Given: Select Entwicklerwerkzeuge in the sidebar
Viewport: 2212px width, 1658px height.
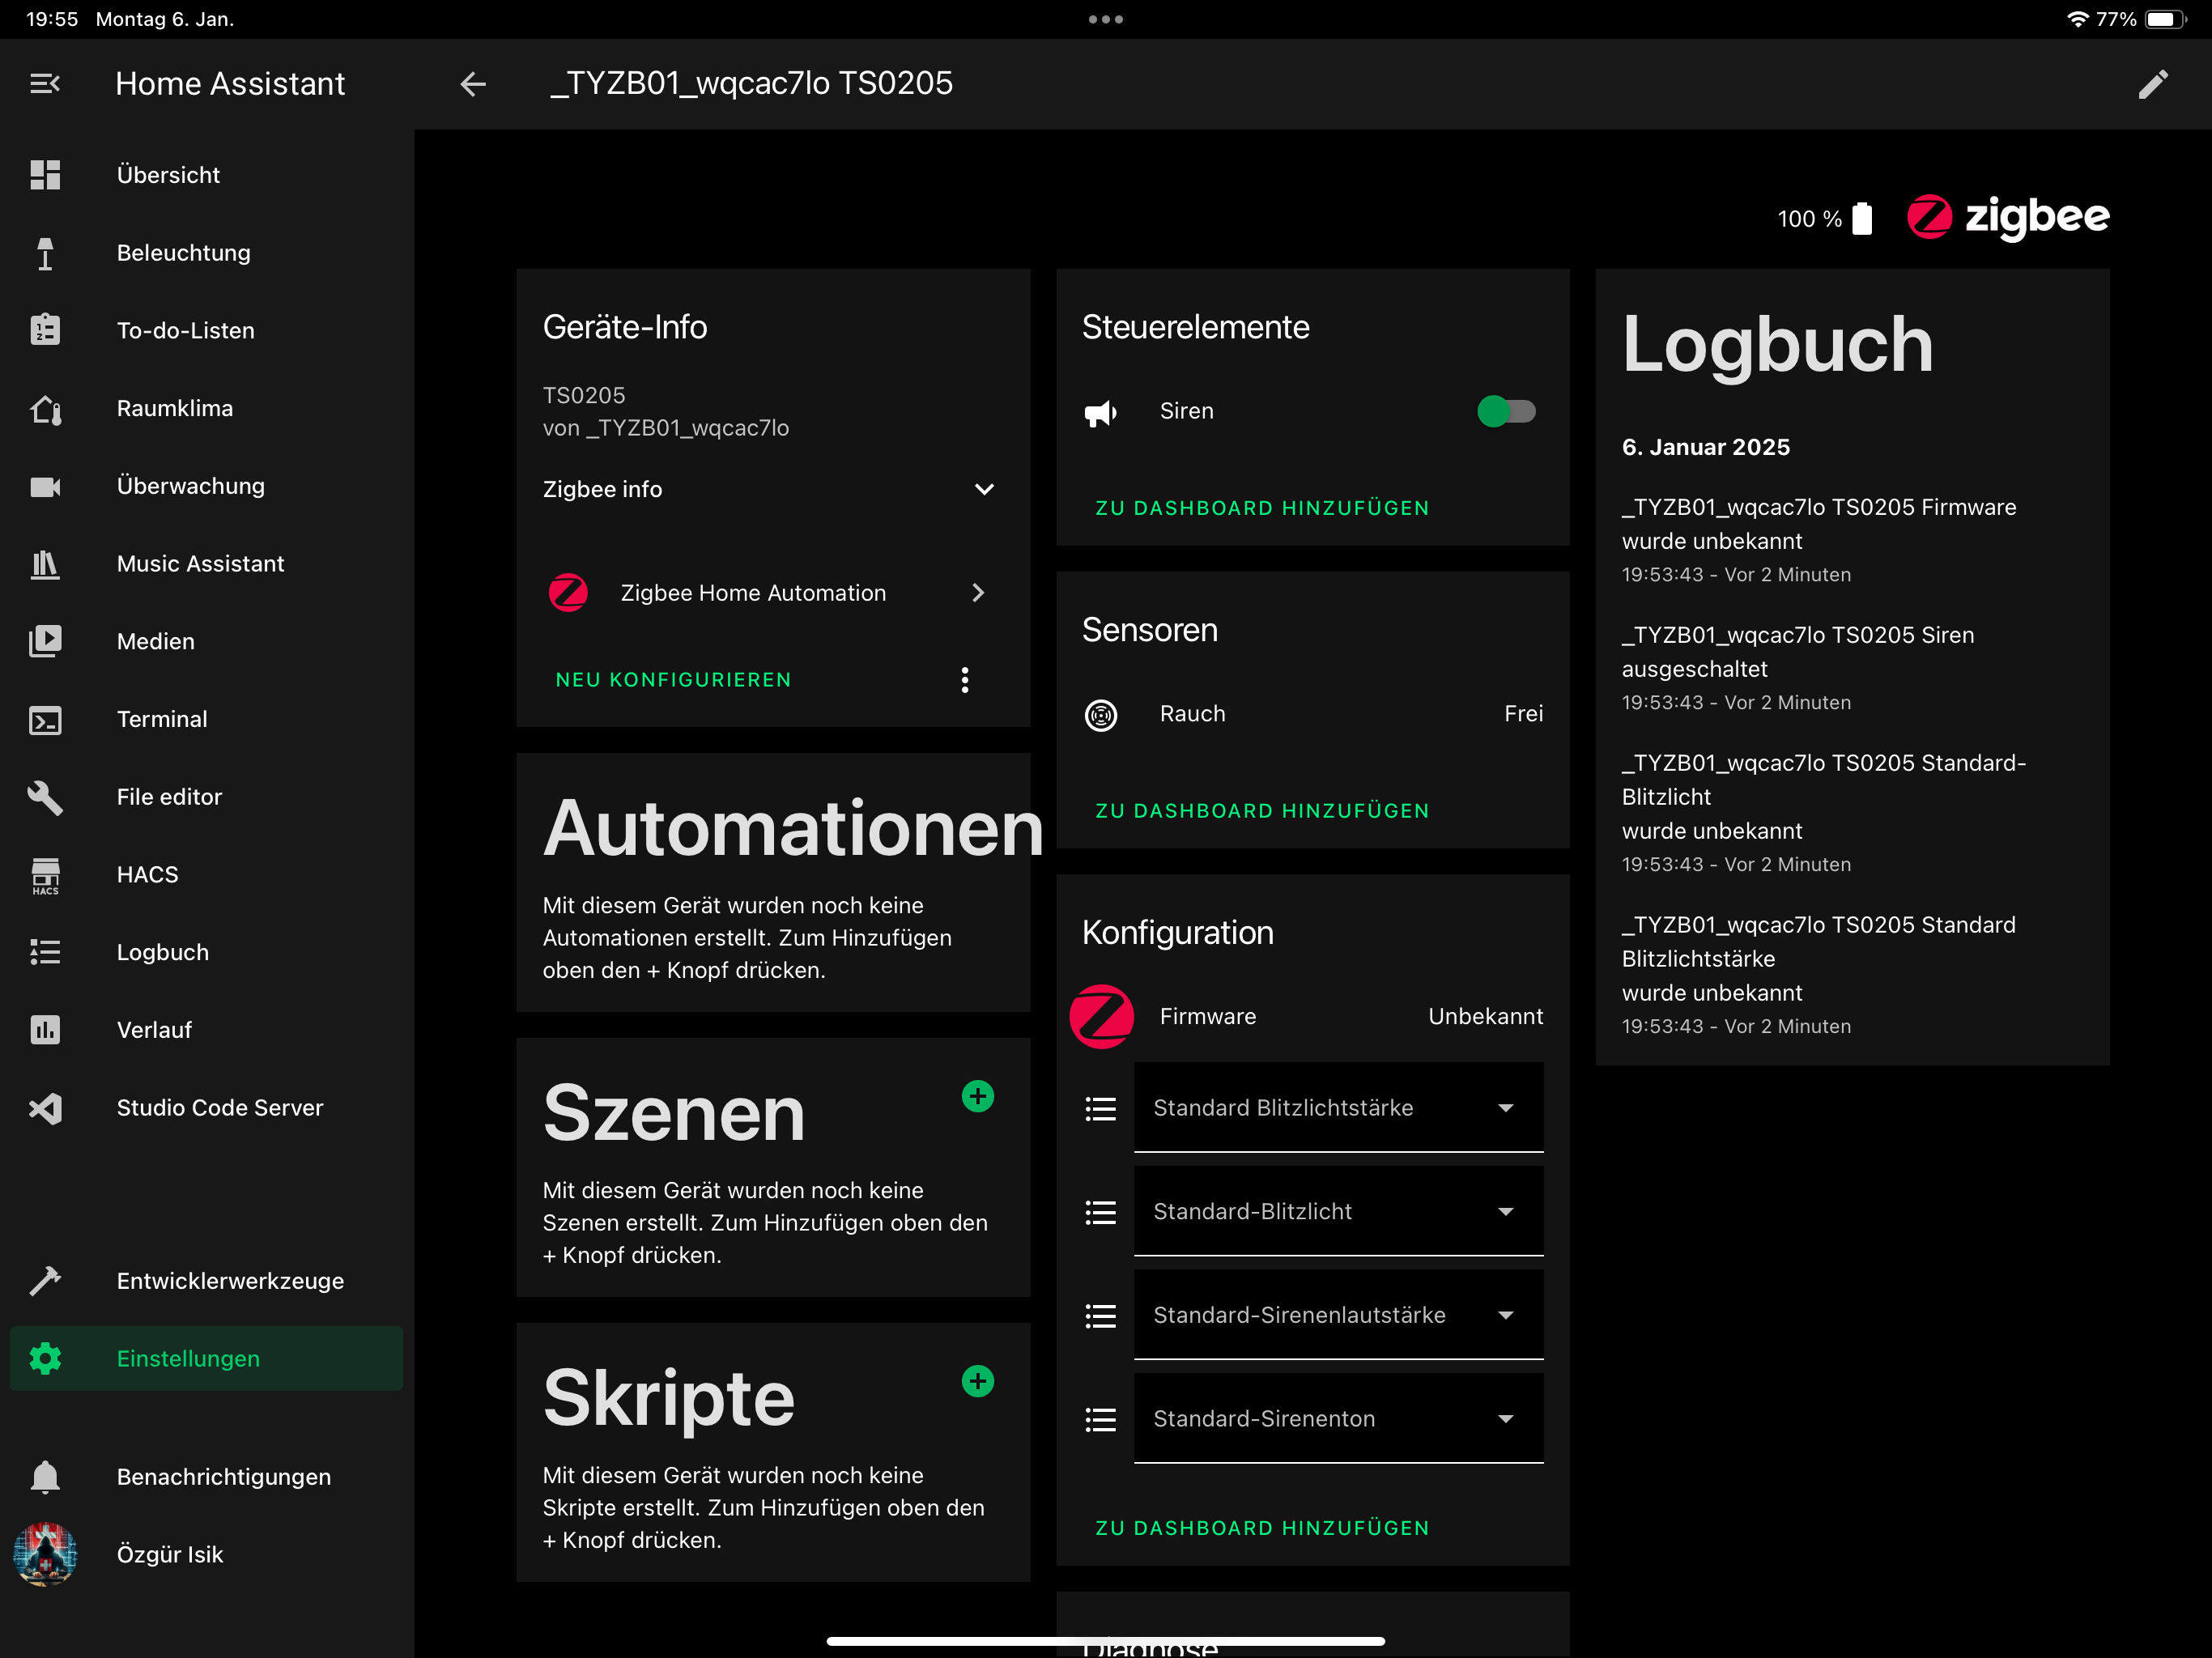Looking at the screenshot, I should [206, 1281].
